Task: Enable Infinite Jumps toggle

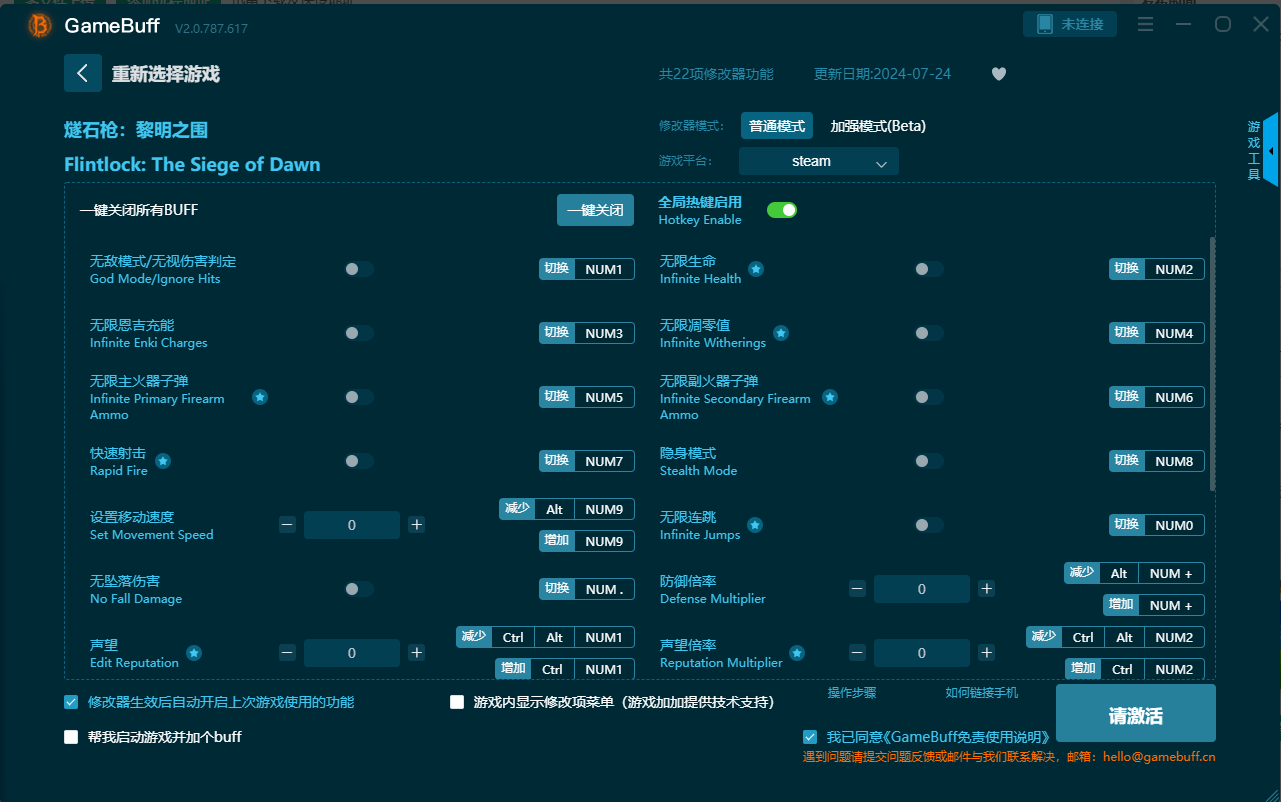Action: [929, 525]
